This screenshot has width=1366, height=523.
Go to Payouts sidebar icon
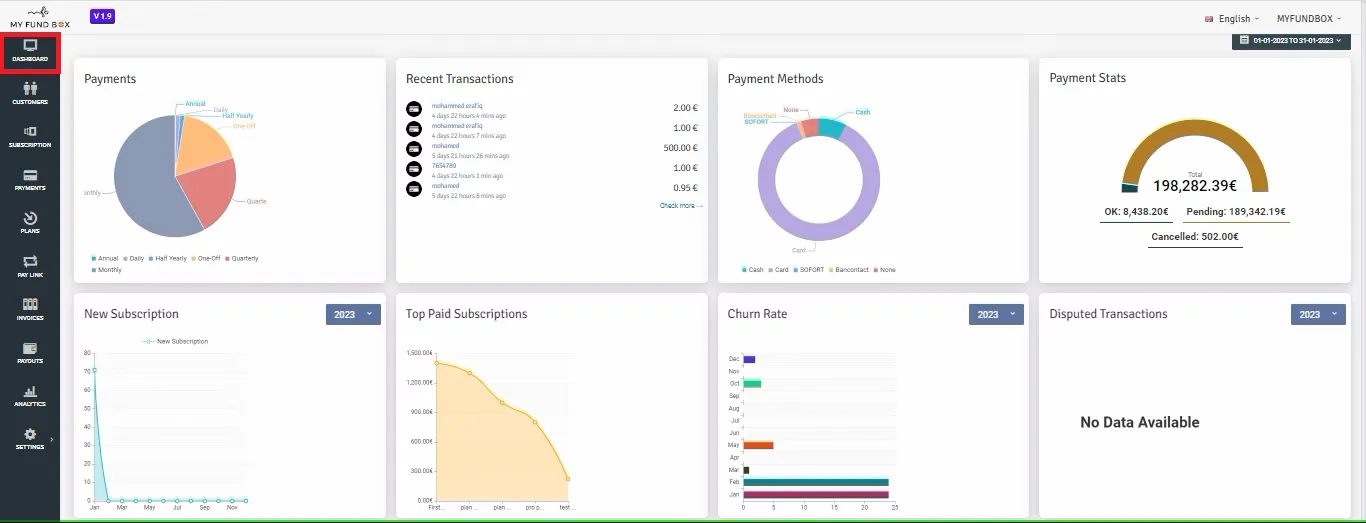click(x=30, y=348)
